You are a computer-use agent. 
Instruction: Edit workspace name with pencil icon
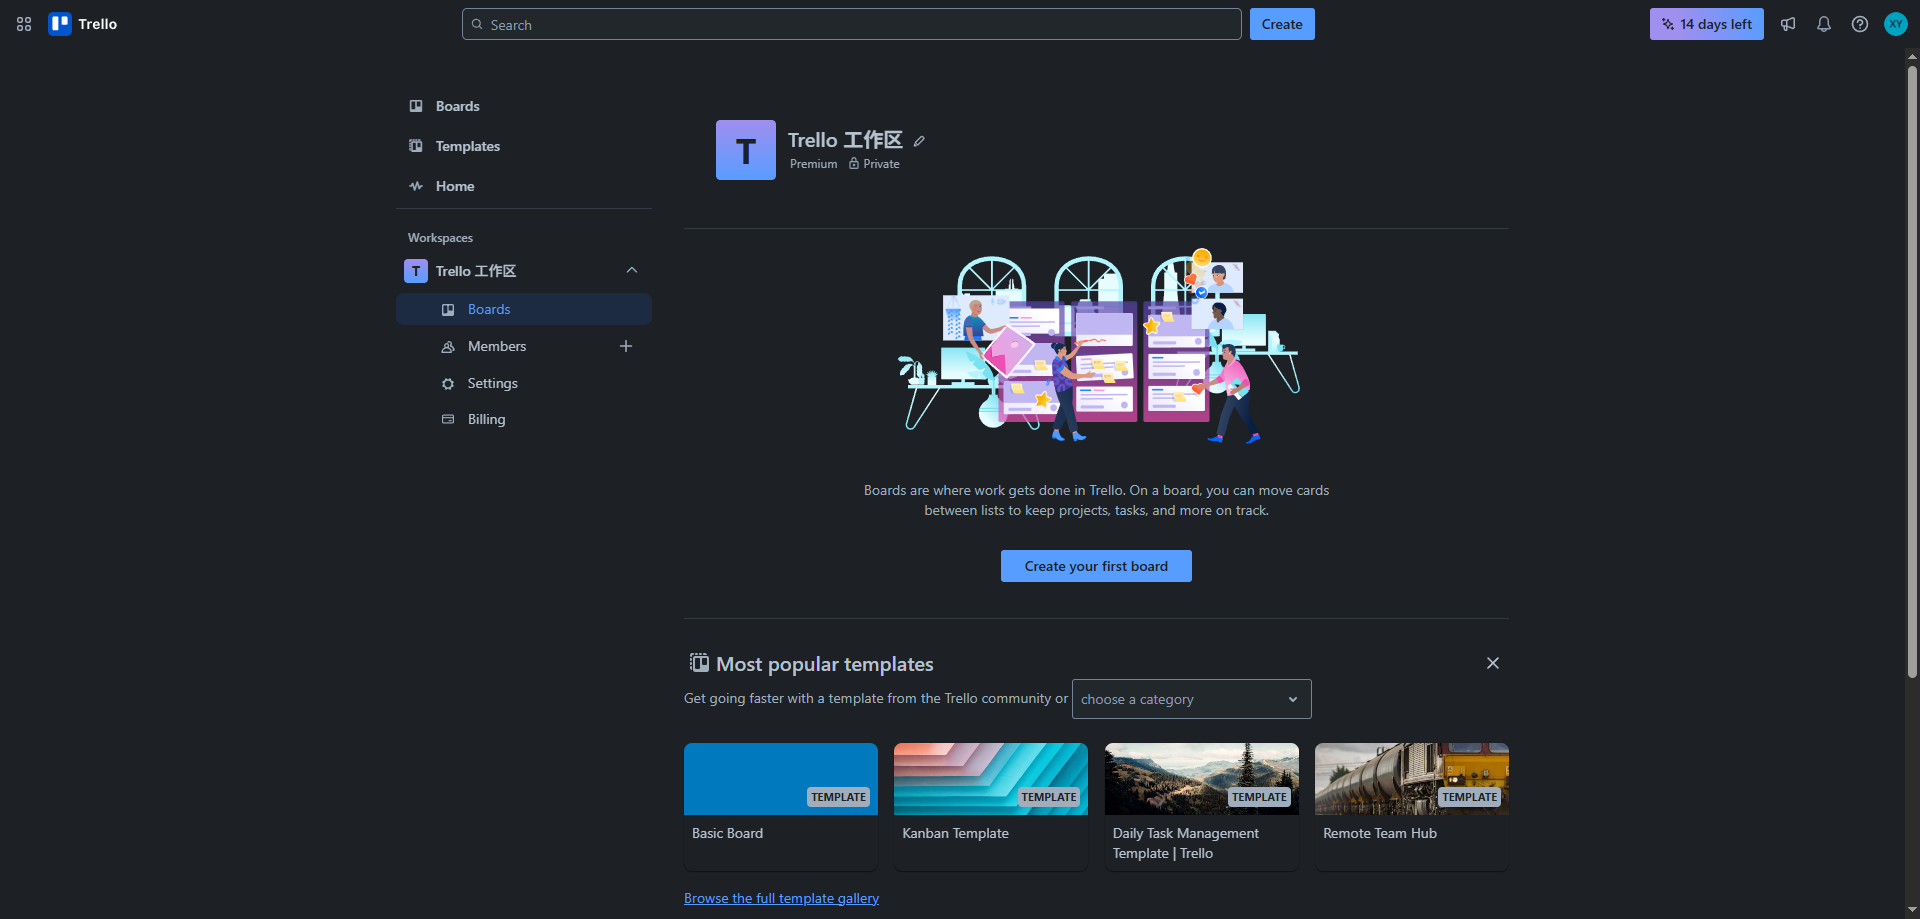point(919,141)
